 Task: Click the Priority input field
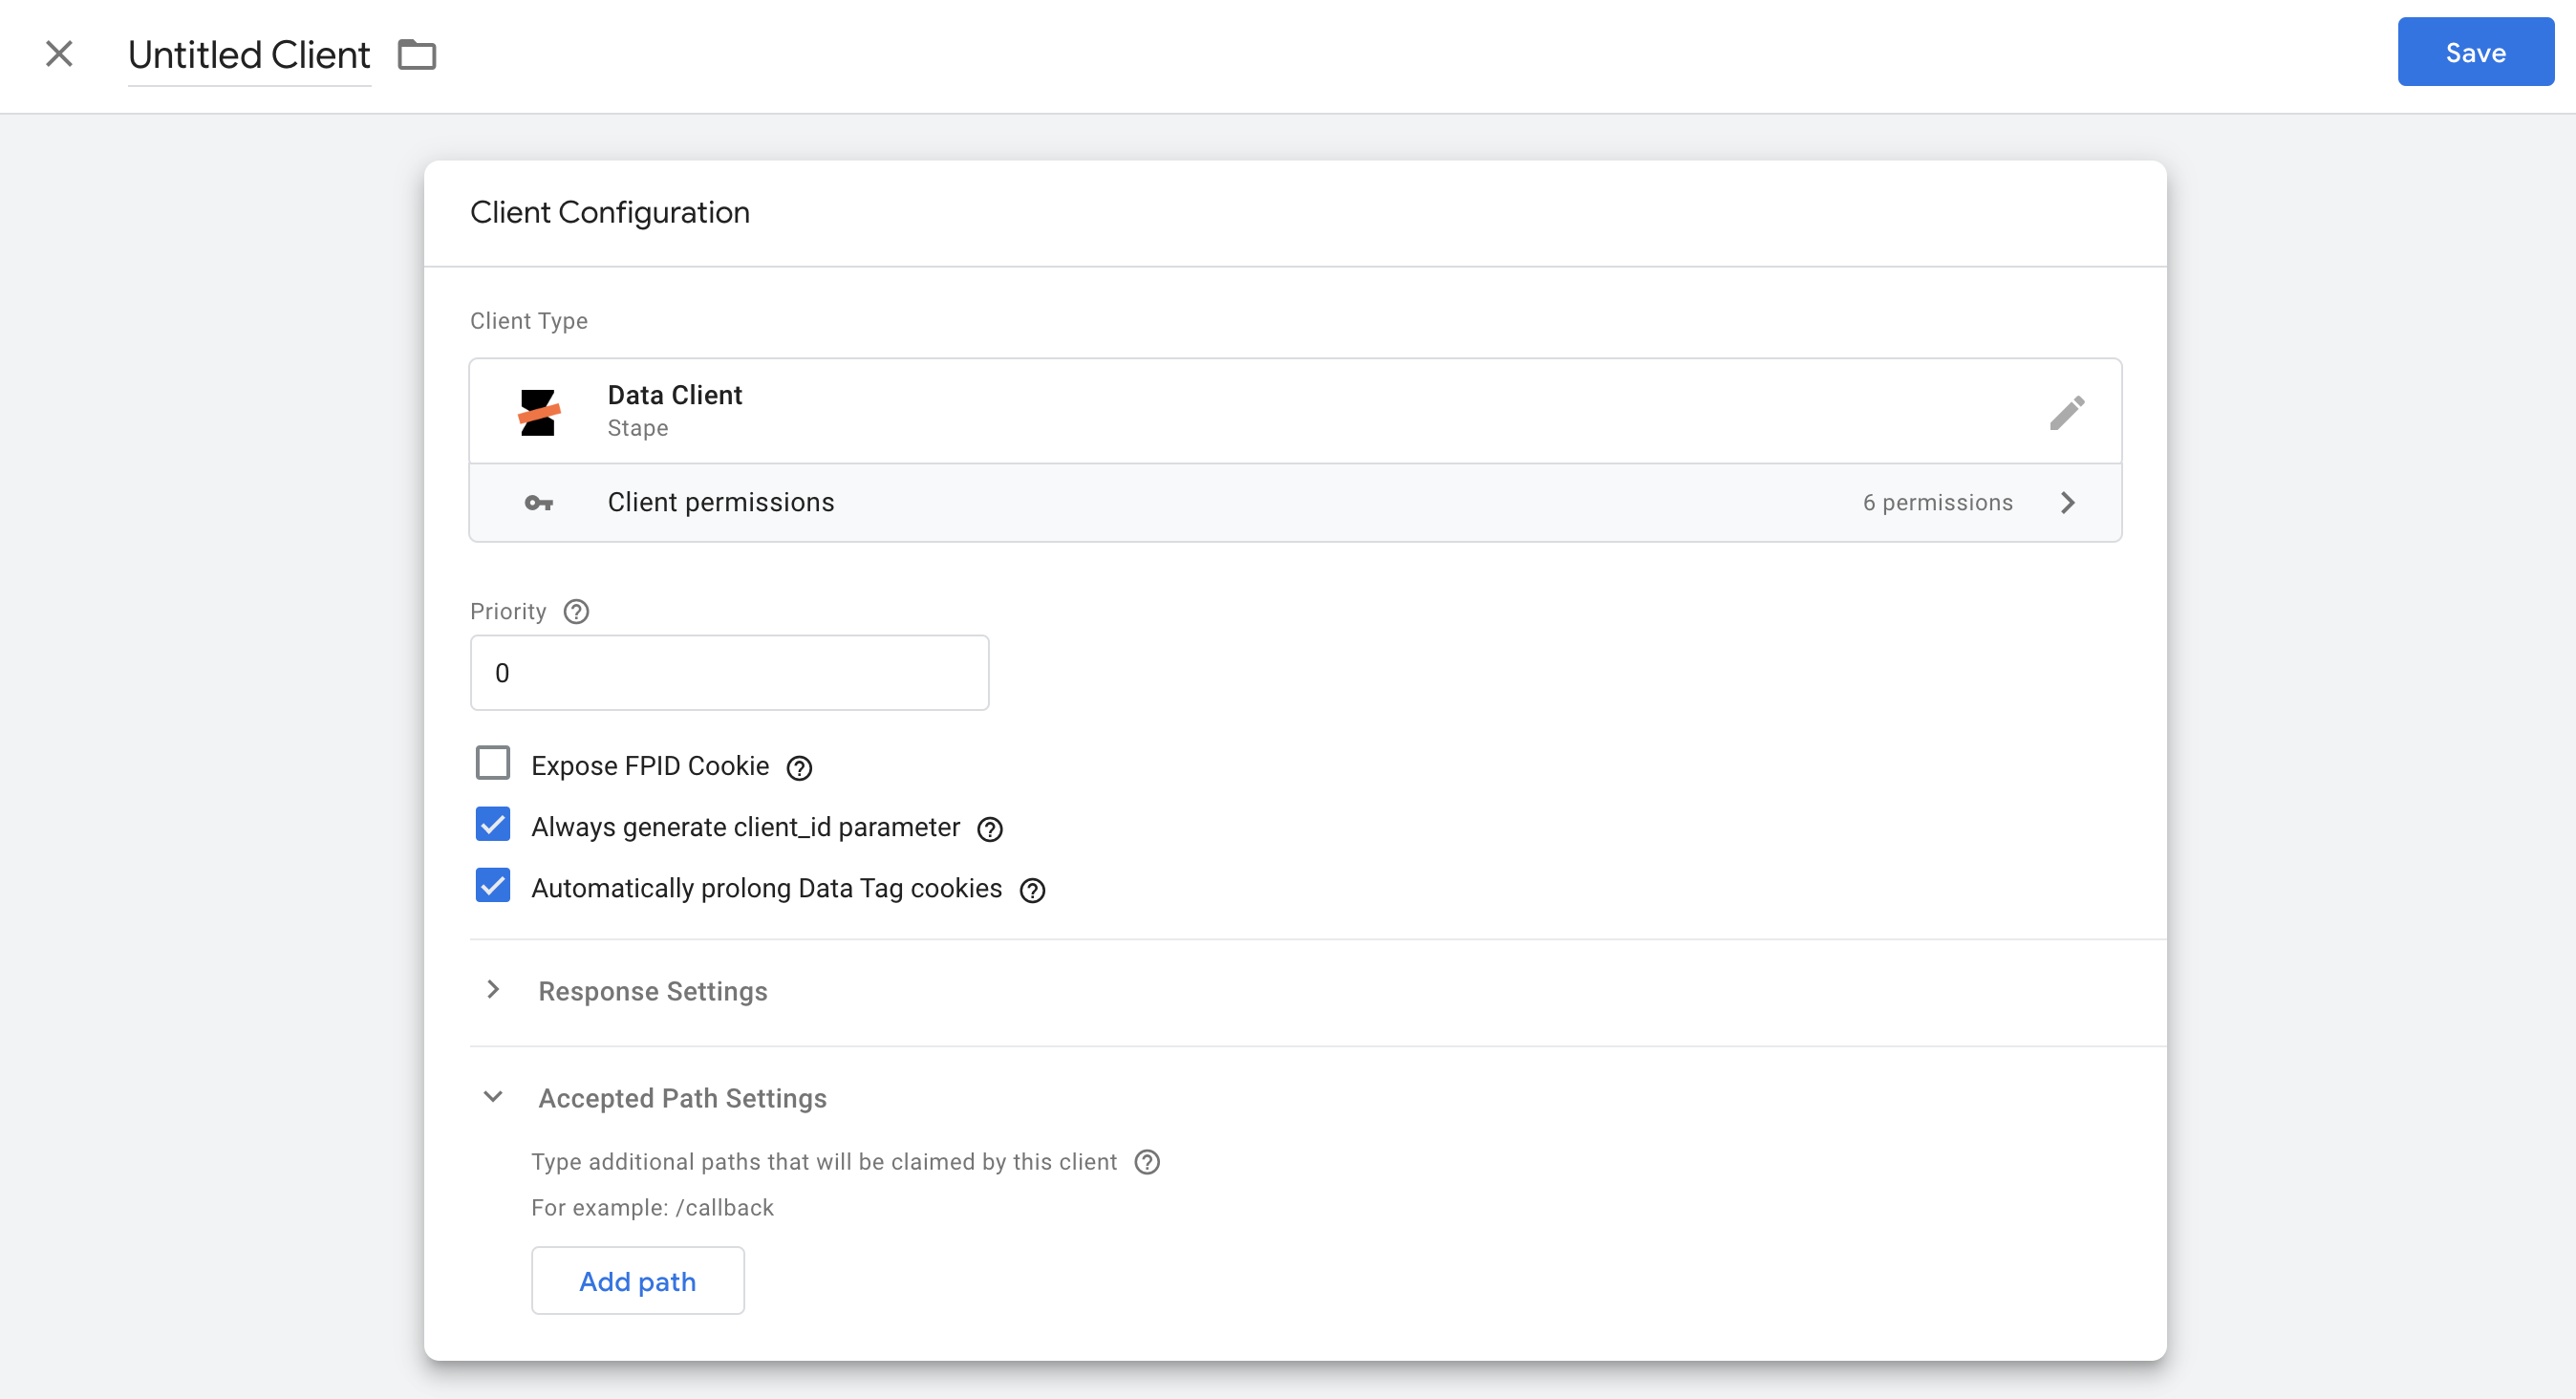pyautogui.click(x=730, y=673)
